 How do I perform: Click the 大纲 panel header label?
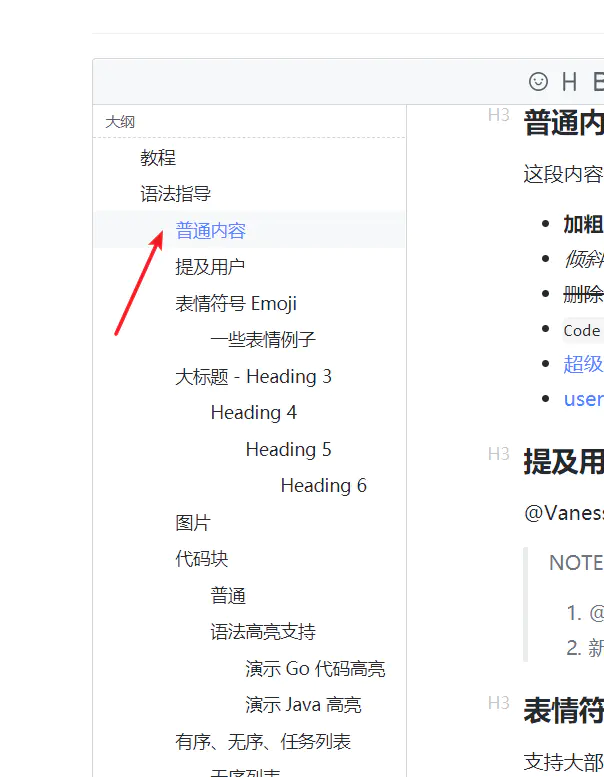point(120,122)
